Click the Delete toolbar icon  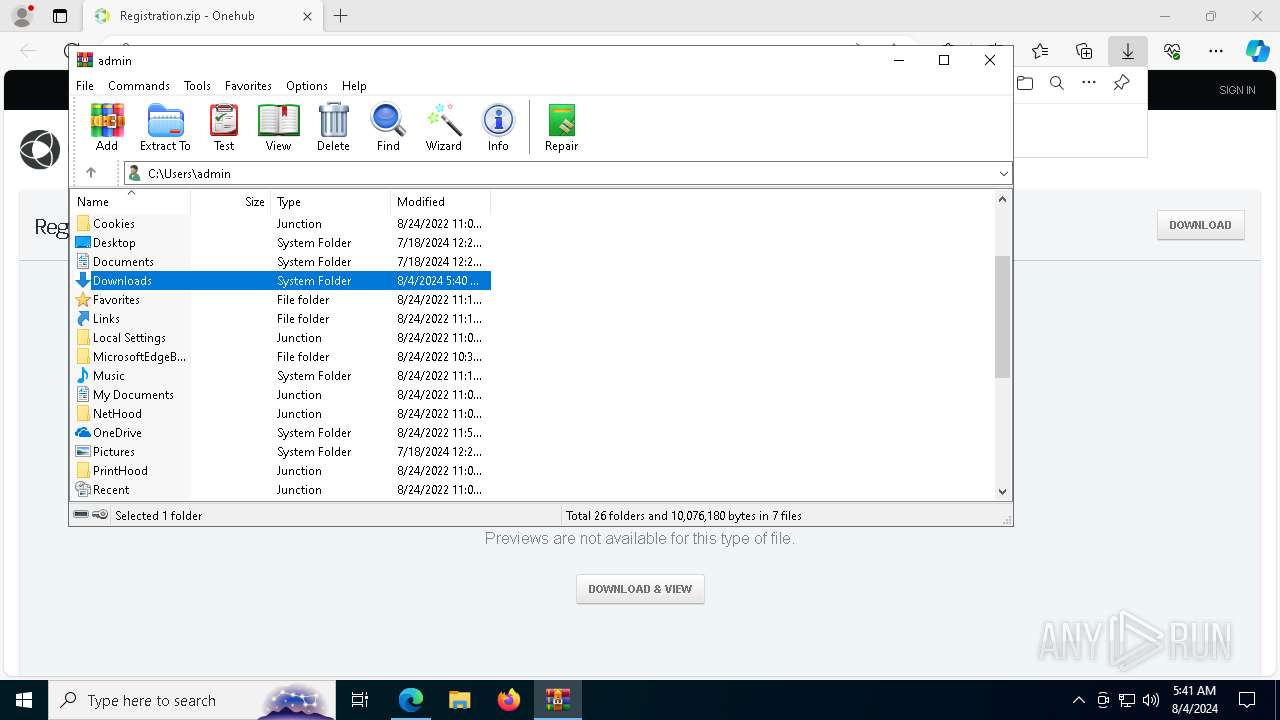pyautogui.click(x=333, y=127)
